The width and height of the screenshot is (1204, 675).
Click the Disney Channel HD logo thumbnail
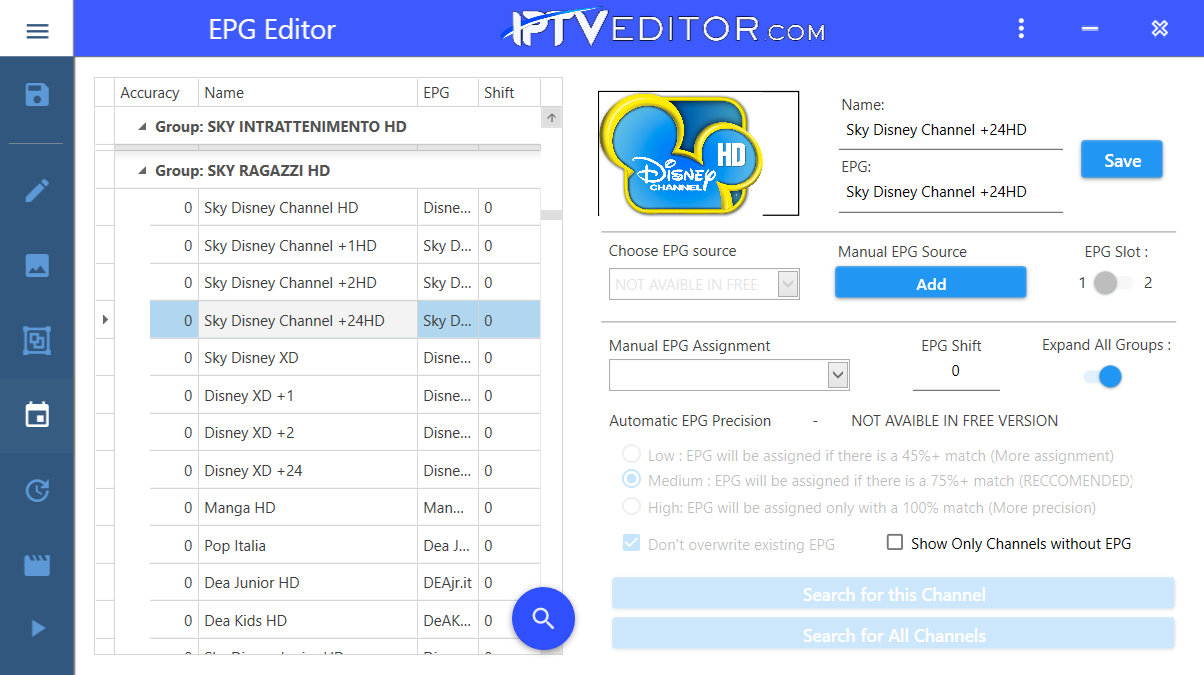(698, 153)
